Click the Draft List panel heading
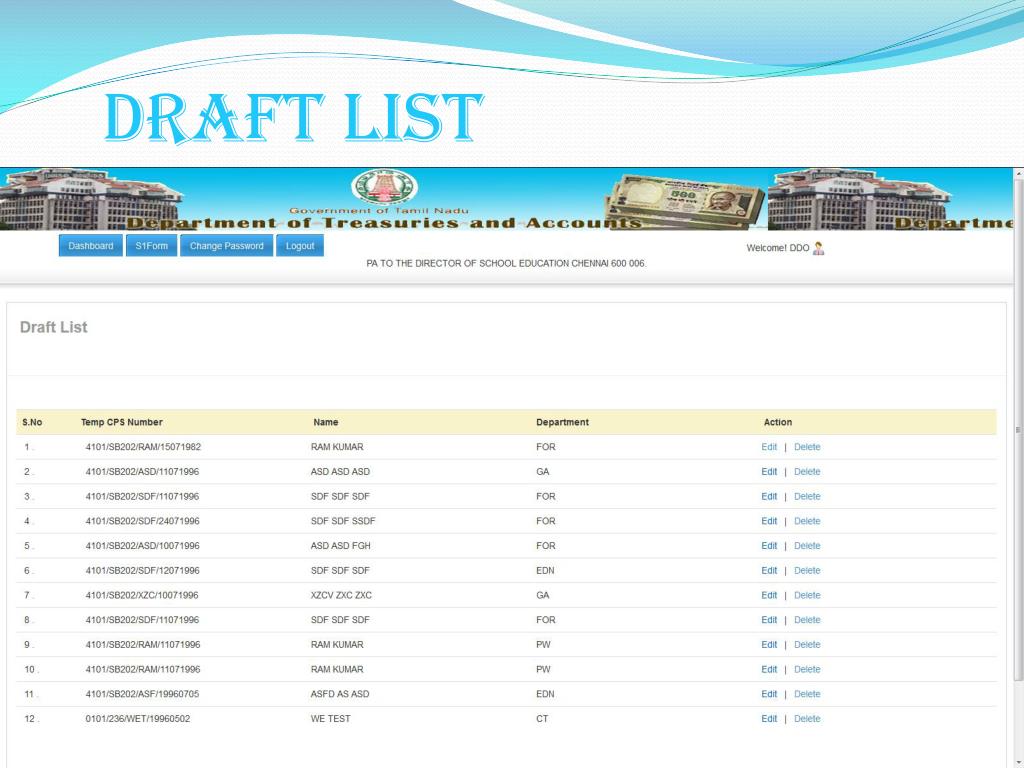This screenshot has width=1024, height=768. 54,327
